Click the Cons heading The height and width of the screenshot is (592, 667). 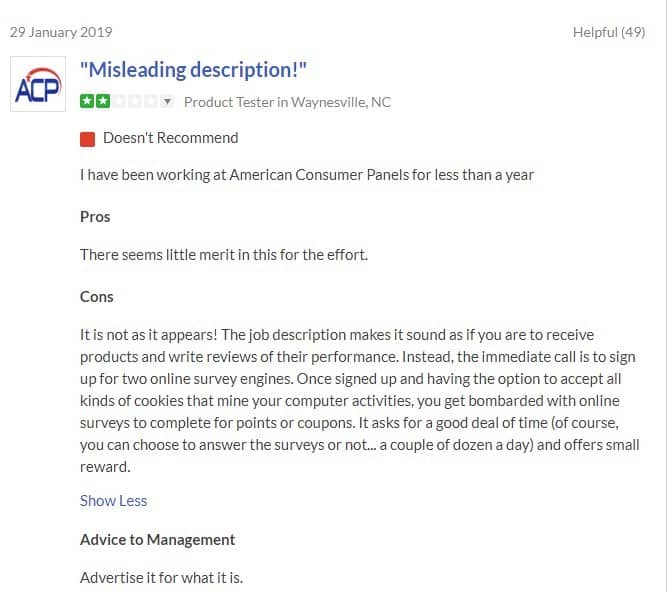coord(97,296)
